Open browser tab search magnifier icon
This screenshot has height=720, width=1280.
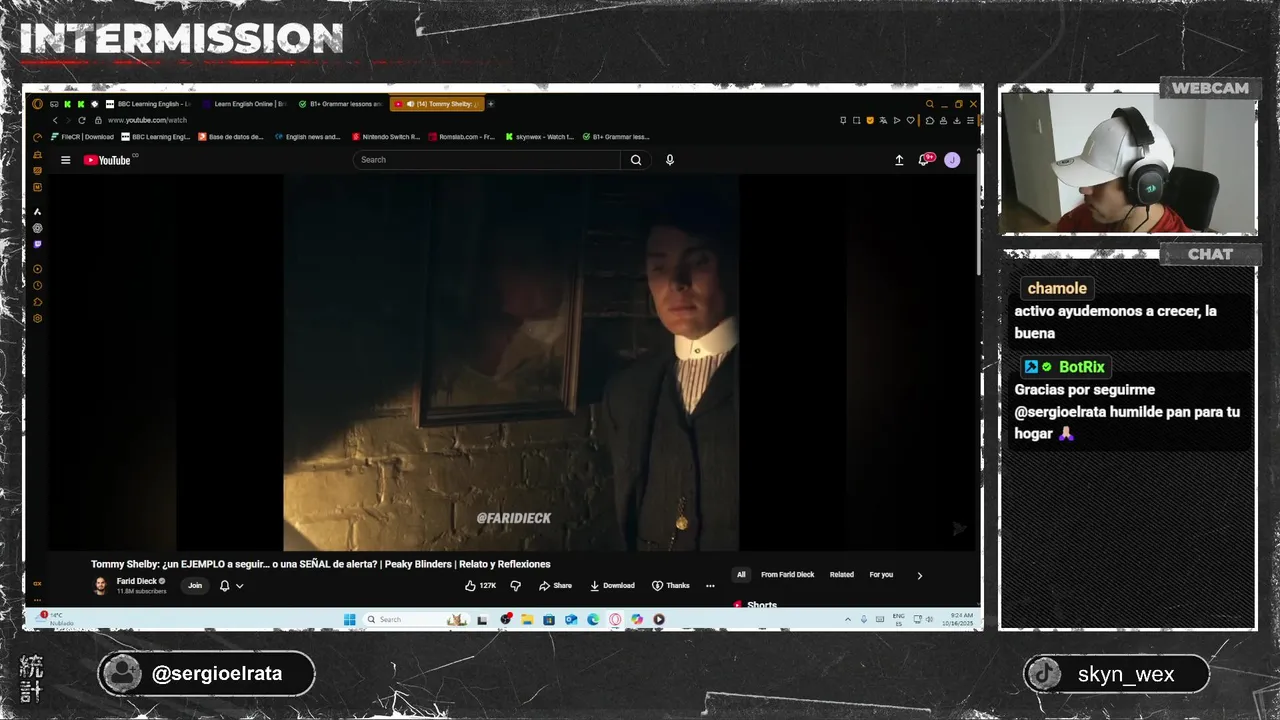929,104
